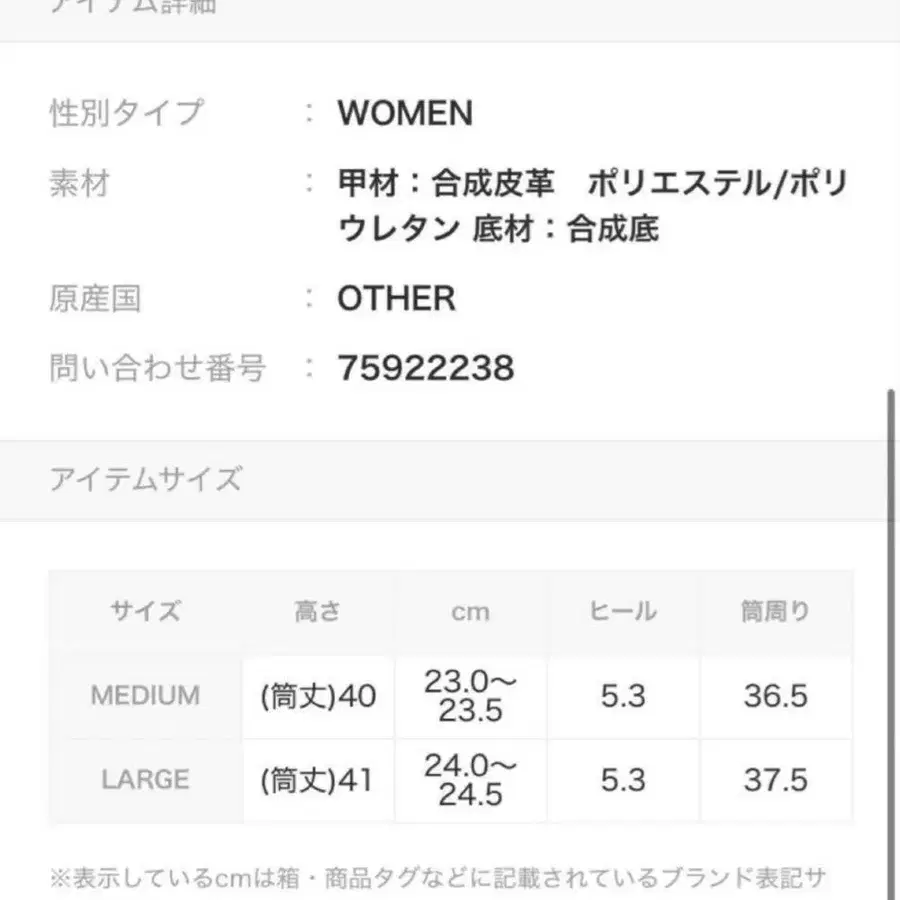Click the 筒周り column header
This screenshot has width=900, height=900.
pyautogui.click(x=775, y=612)
